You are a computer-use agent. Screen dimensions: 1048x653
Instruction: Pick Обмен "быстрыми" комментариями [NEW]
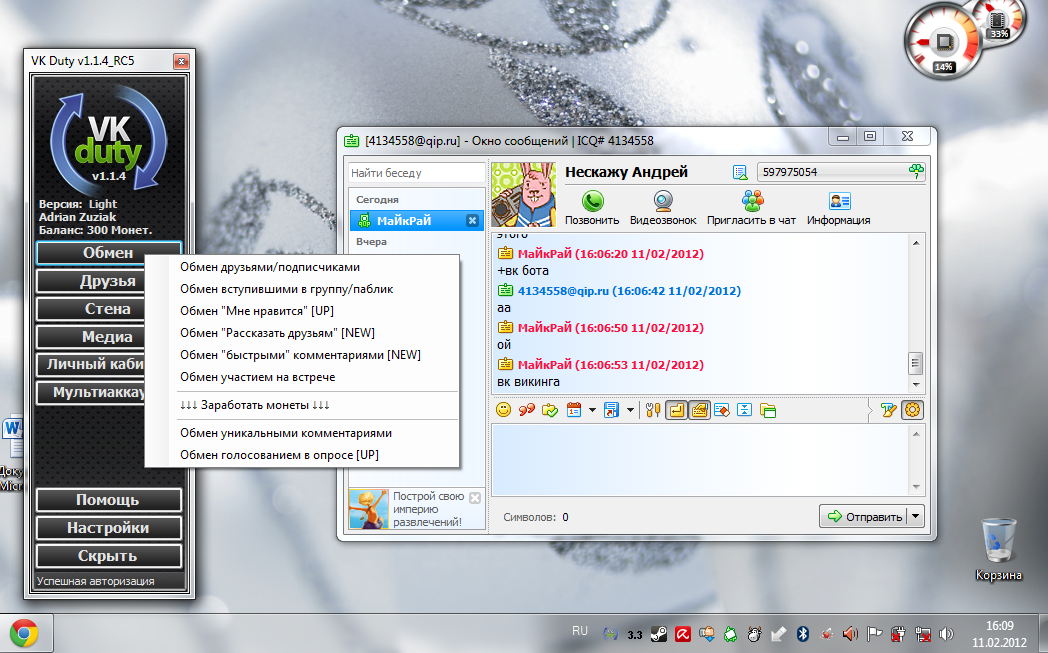click(x=300, y=355)
